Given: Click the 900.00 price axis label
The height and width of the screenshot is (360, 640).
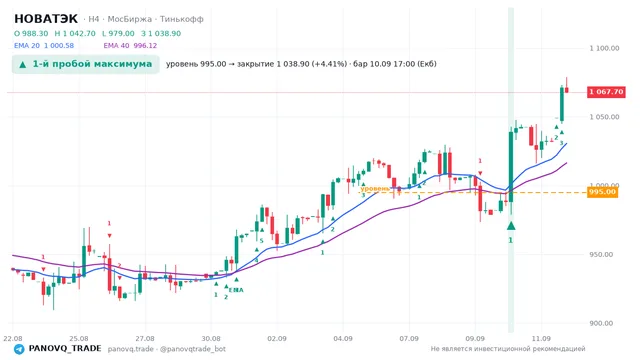Looking at the screenshot, I should tap(601, 323).
